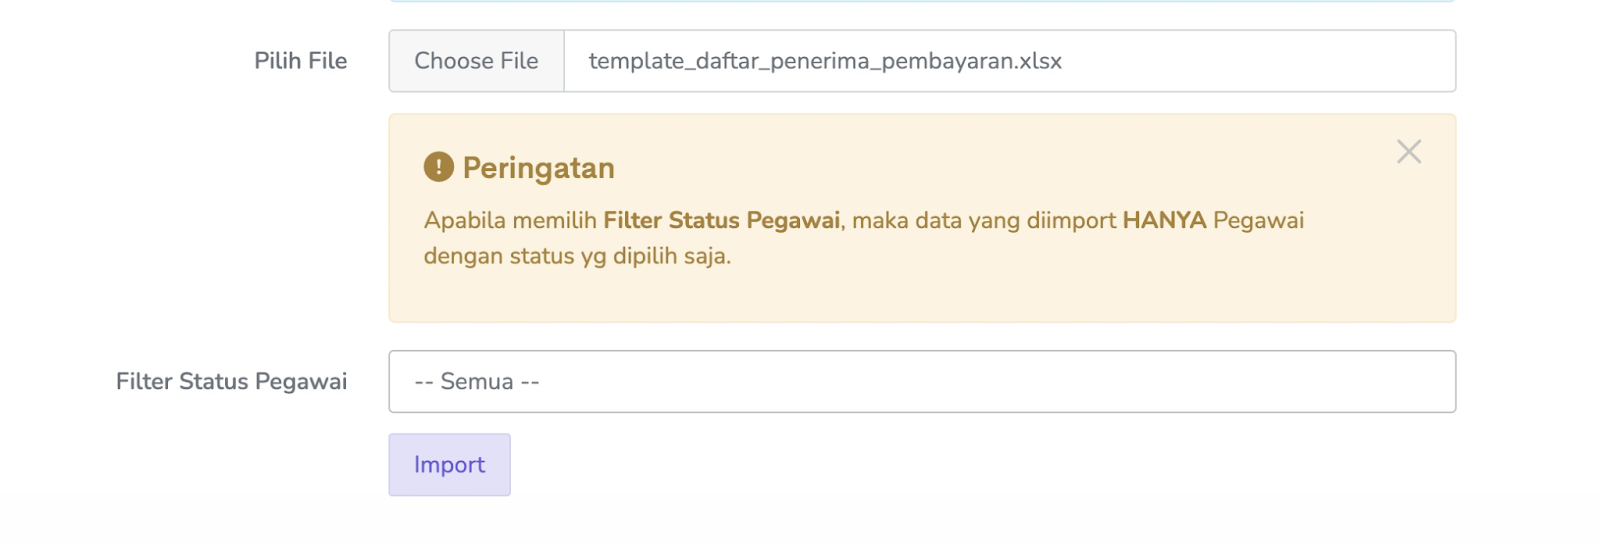Click "dengan status yg dipilih saja" text

[577, 256]
